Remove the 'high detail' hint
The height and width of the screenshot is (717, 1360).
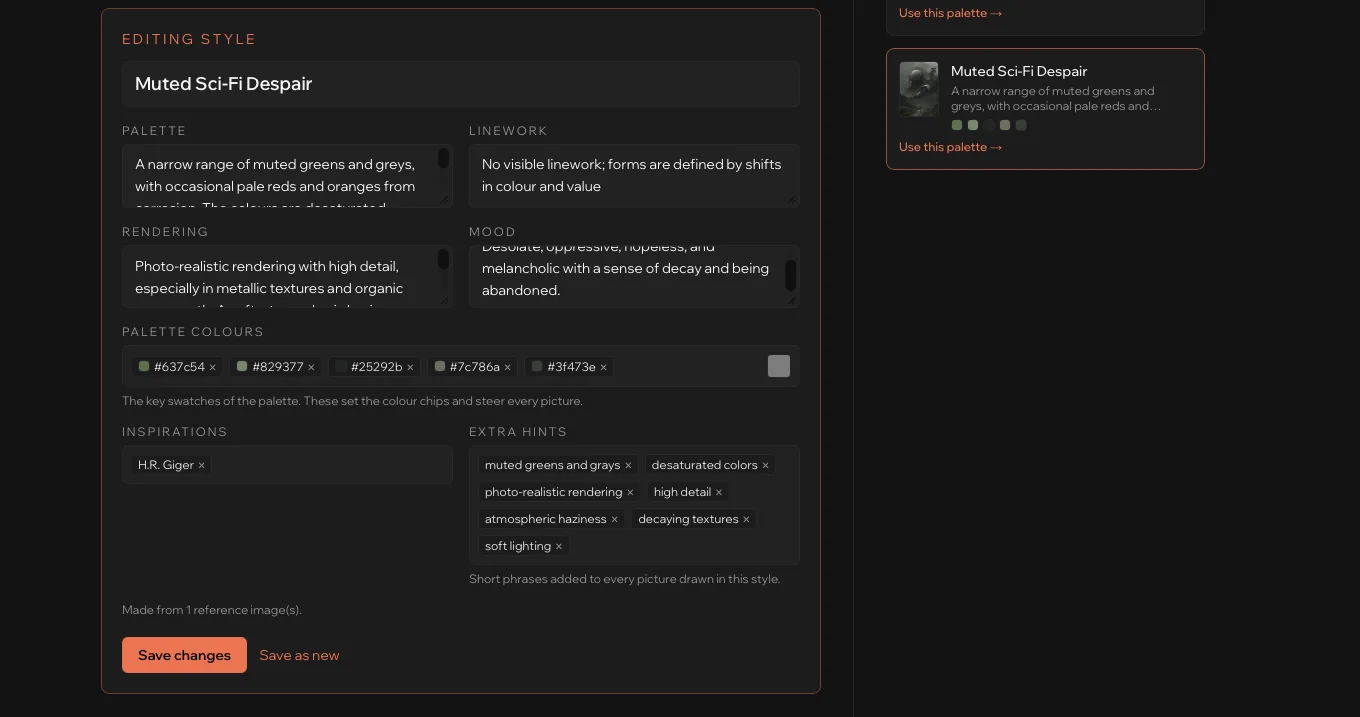click(x=719, y=493)
